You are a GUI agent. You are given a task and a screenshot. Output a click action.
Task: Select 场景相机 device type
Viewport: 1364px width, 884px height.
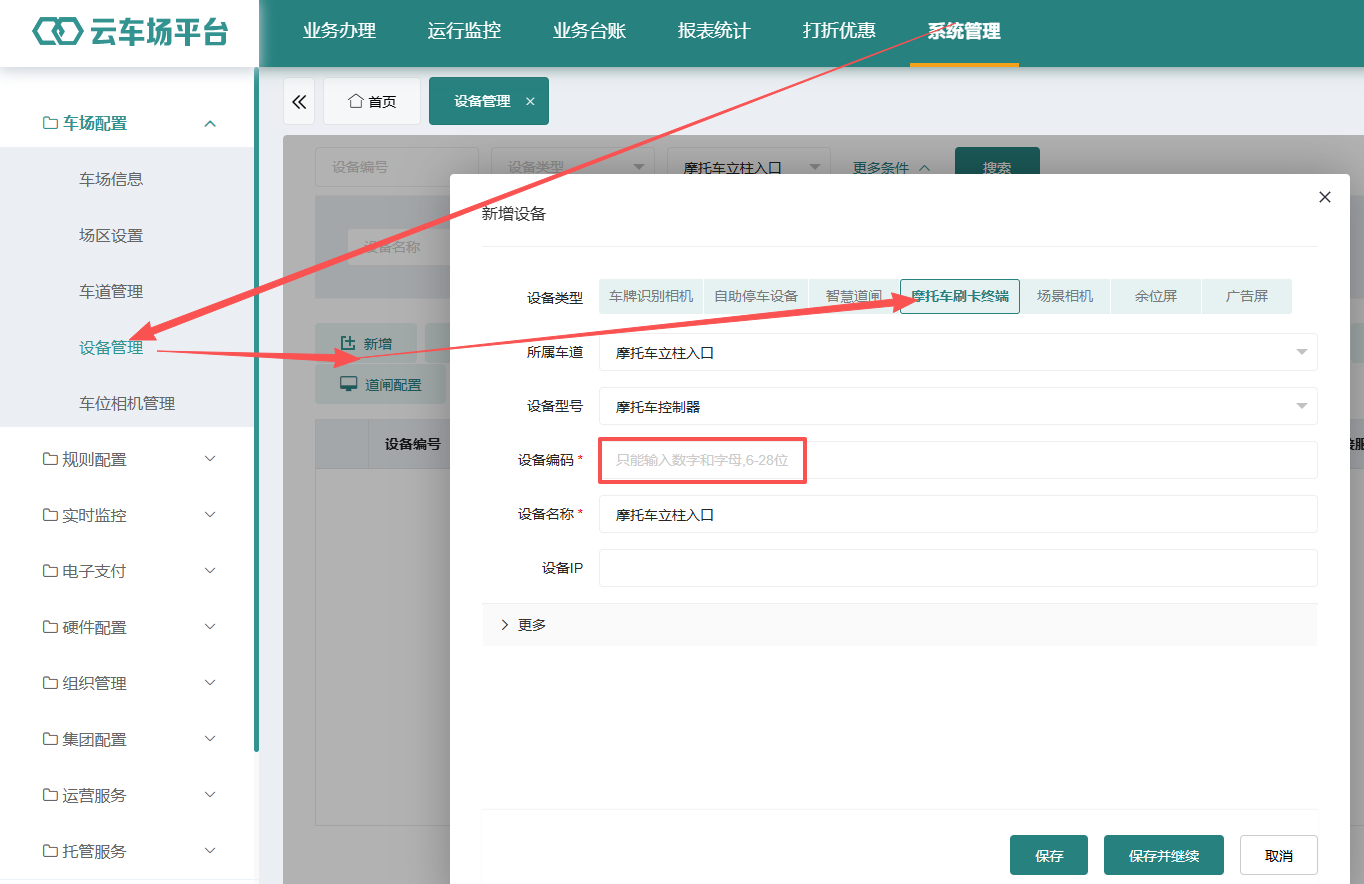[1065, 296]
